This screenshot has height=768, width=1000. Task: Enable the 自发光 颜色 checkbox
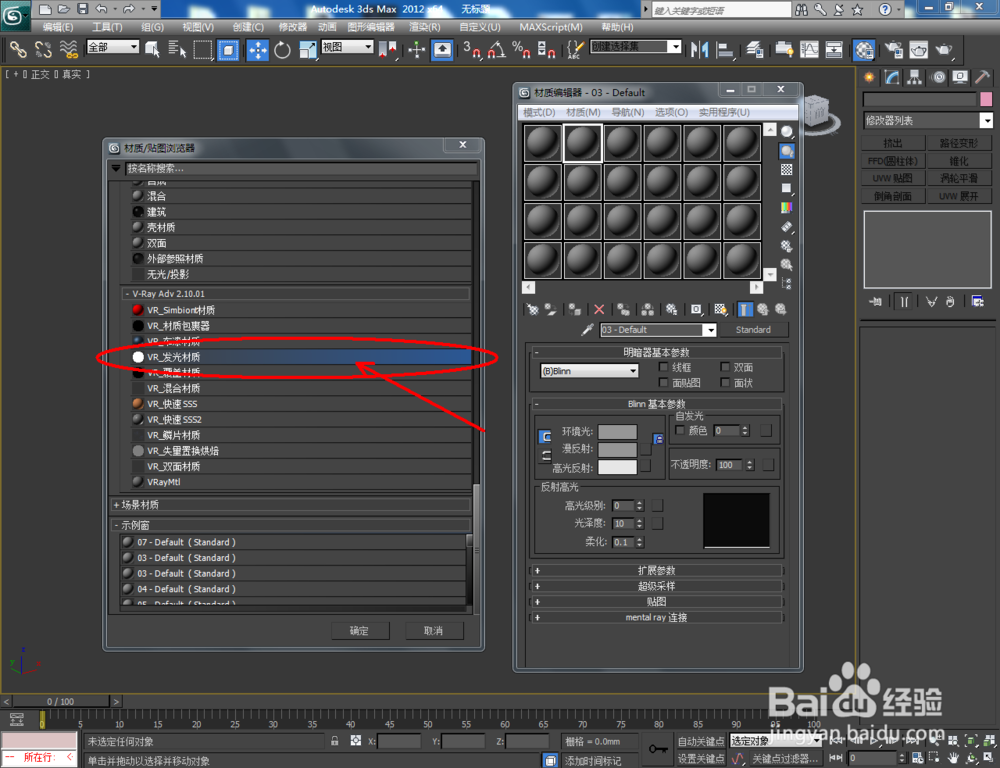680,431
